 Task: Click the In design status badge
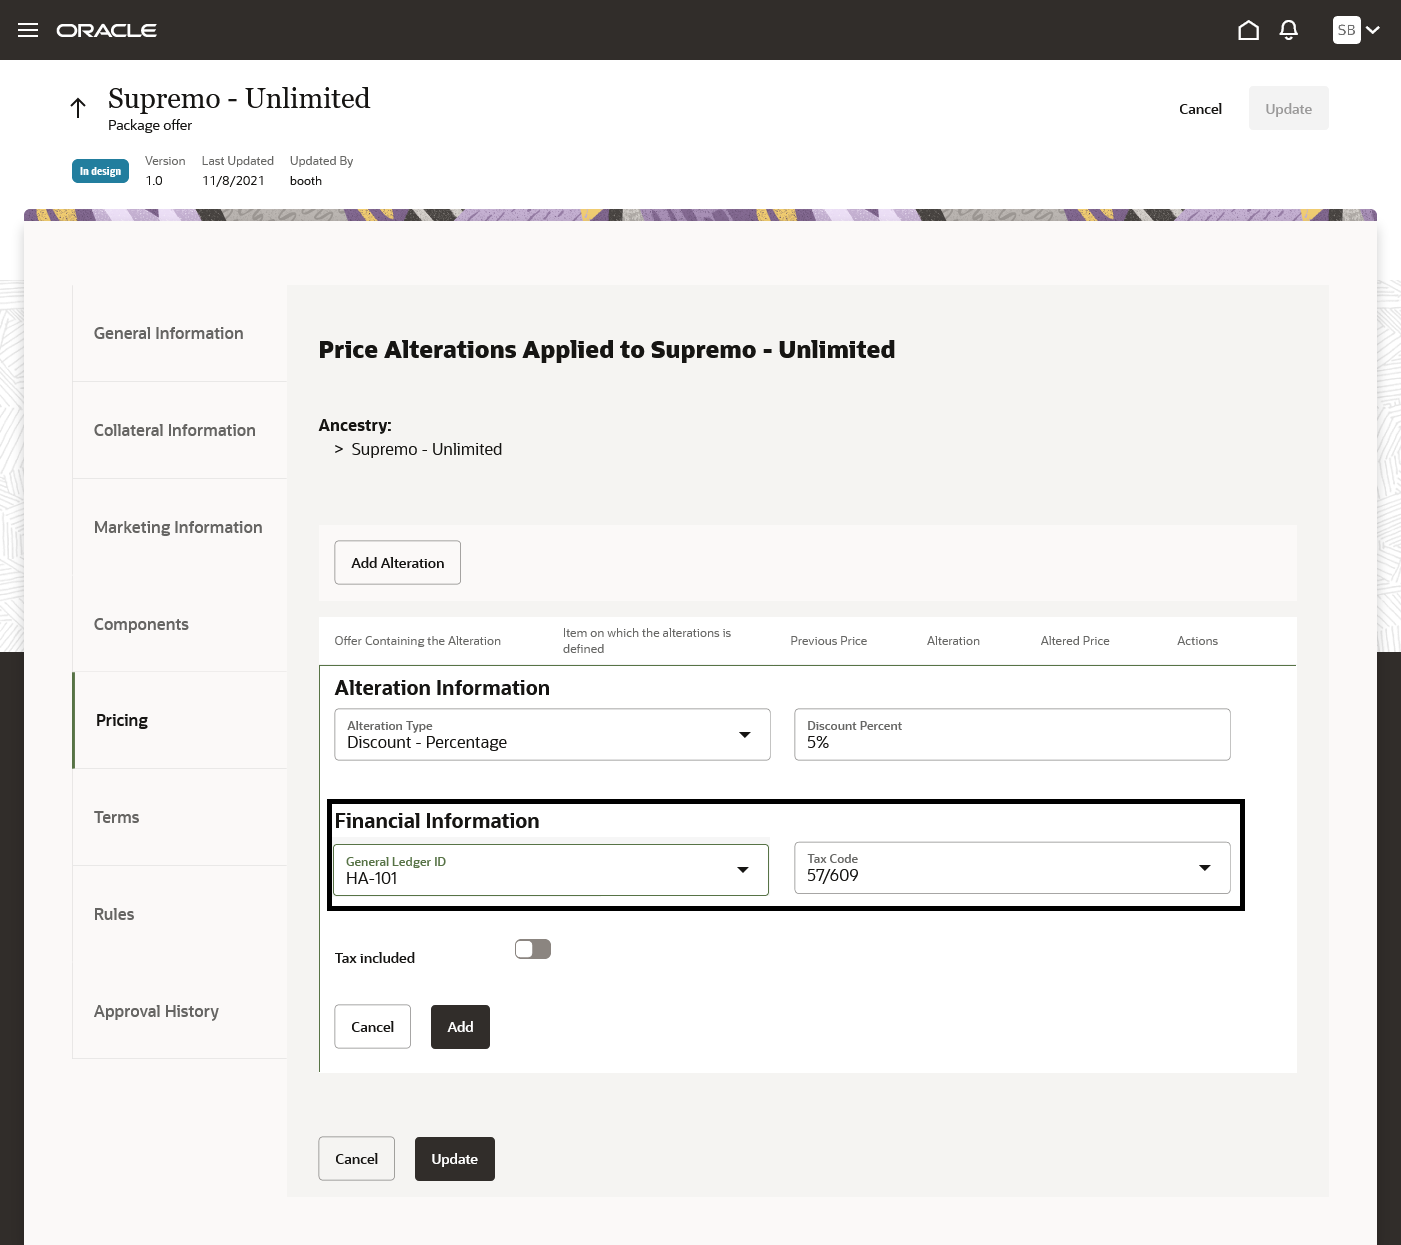point(100,171)
